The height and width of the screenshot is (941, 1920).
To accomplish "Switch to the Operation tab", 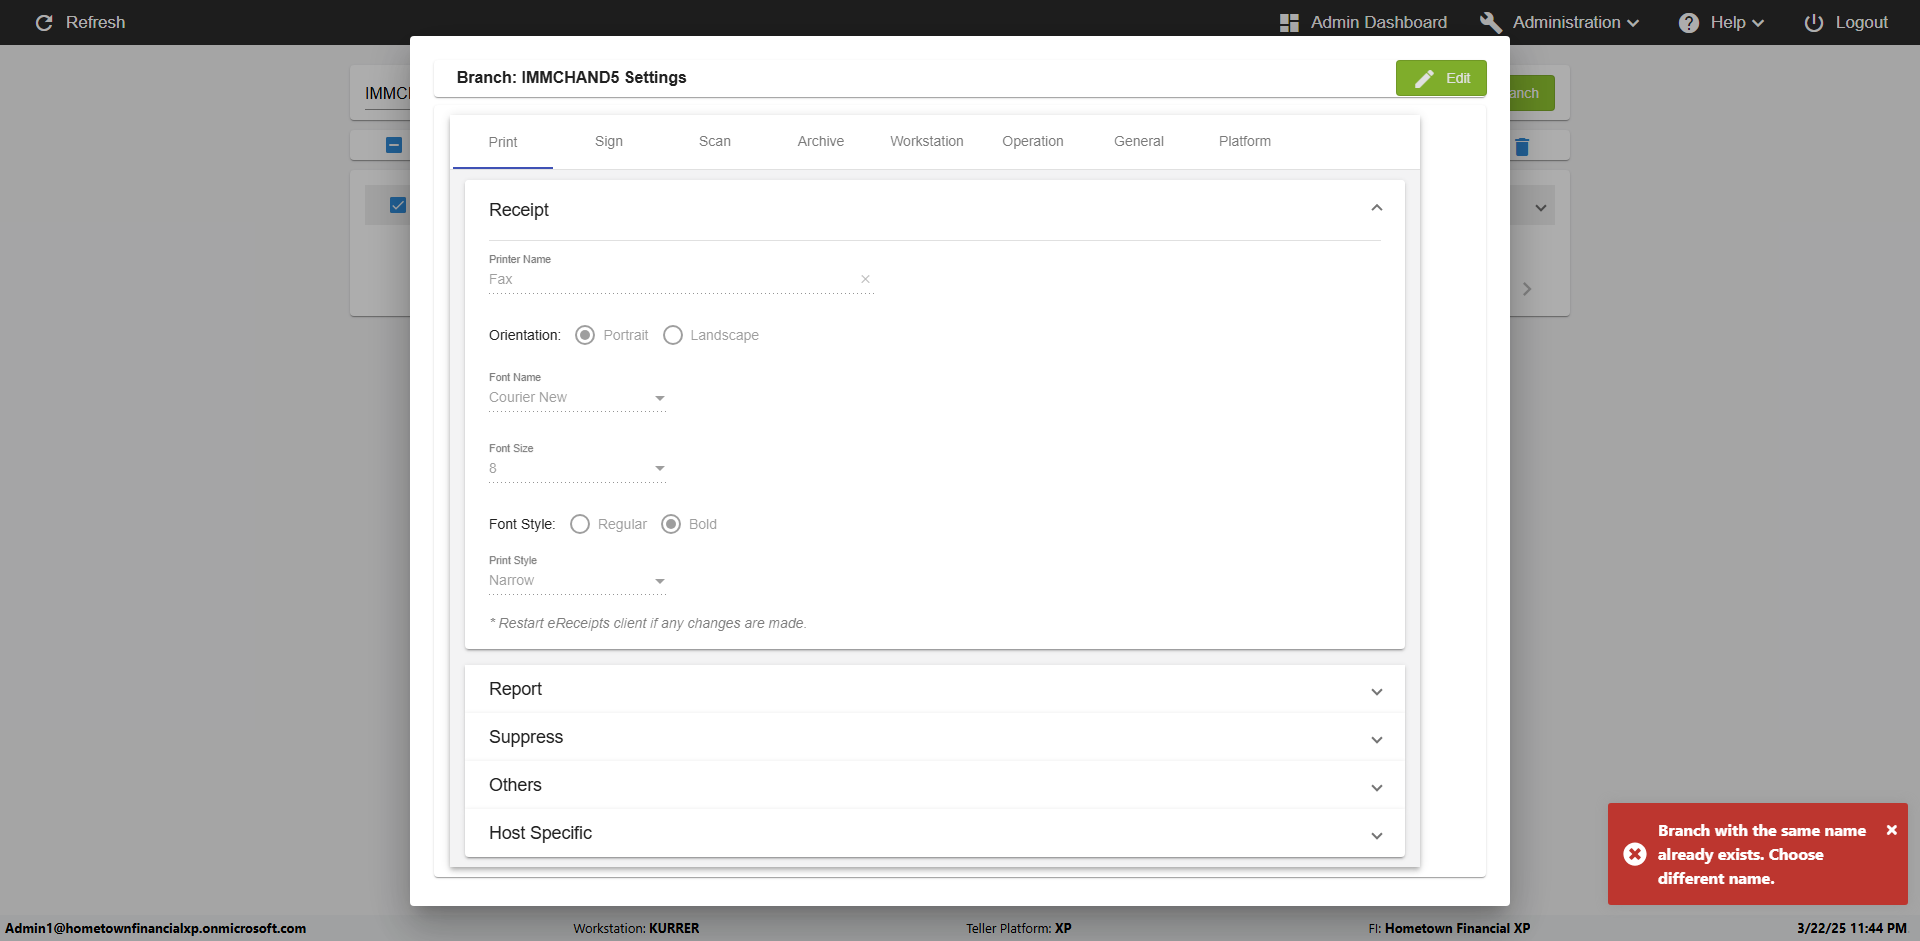I will [x=1033, y=141].
